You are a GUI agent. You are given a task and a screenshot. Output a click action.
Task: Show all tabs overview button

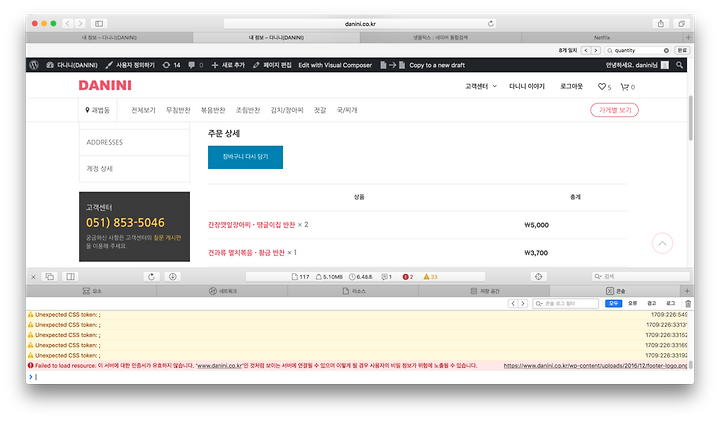[681, 23]
